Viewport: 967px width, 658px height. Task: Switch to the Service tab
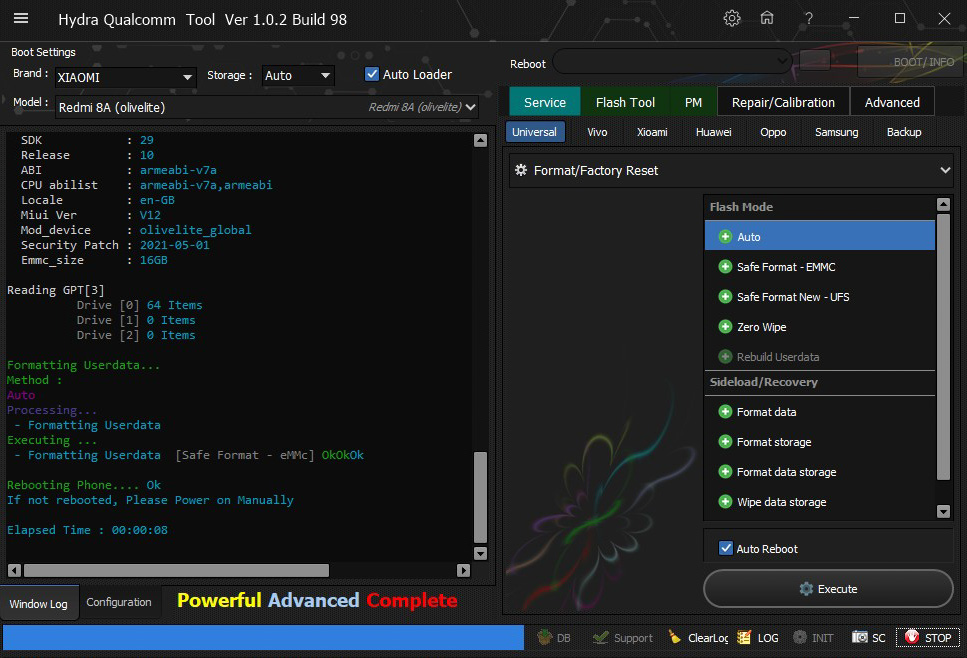coord(545,102)
